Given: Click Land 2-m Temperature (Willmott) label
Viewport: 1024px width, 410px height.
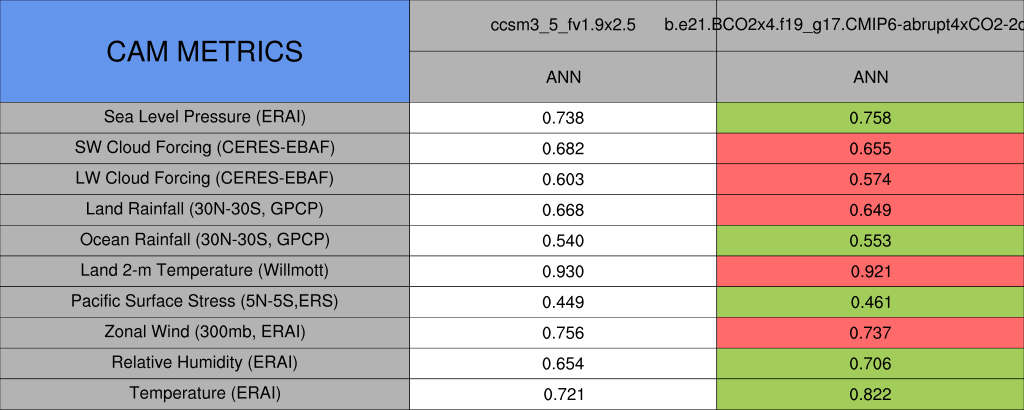Looking at the screenshot, I should (204, 271).
